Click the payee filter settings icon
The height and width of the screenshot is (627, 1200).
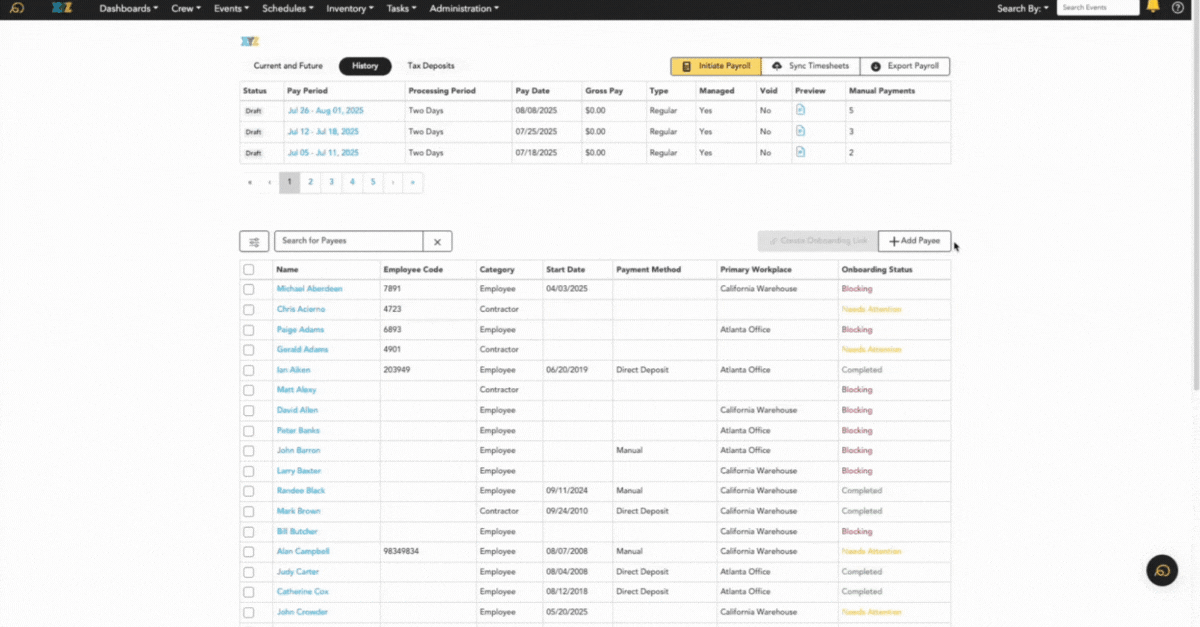254,242
